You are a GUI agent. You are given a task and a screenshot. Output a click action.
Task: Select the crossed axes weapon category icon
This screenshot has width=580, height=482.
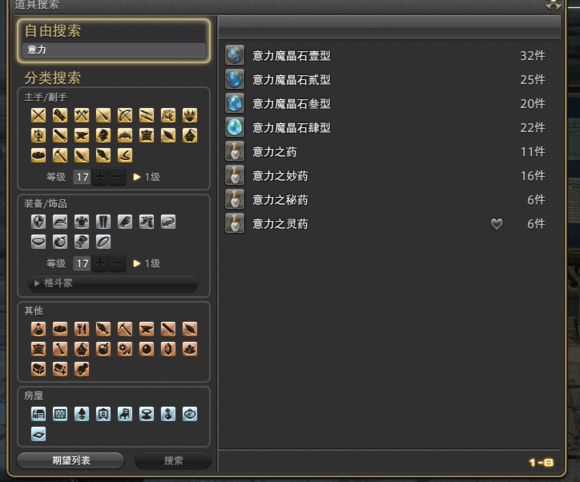click(x=82, y=115)
